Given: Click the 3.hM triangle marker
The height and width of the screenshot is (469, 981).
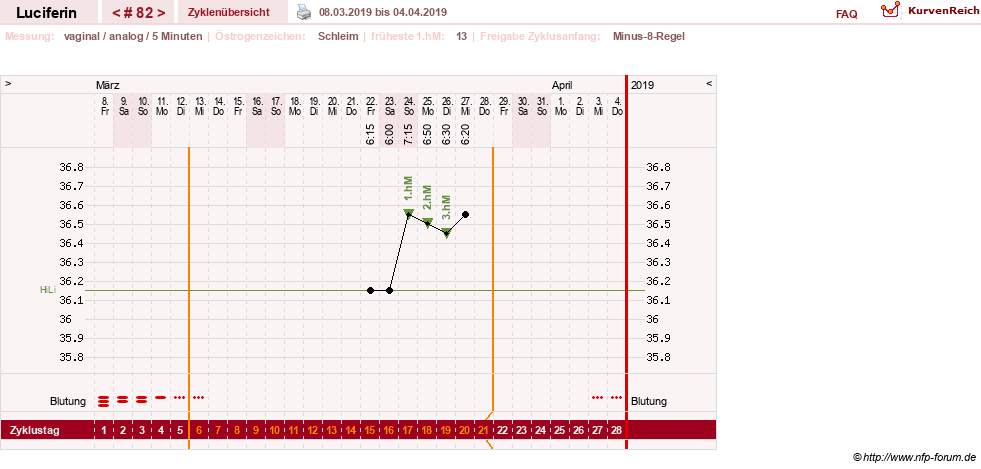Looking at the screenshot, I should coord(447,233).
